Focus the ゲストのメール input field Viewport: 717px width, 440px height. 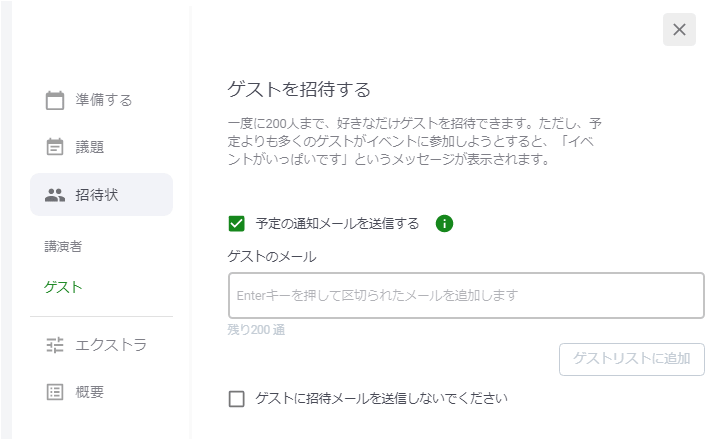click(x=466, y=295)
